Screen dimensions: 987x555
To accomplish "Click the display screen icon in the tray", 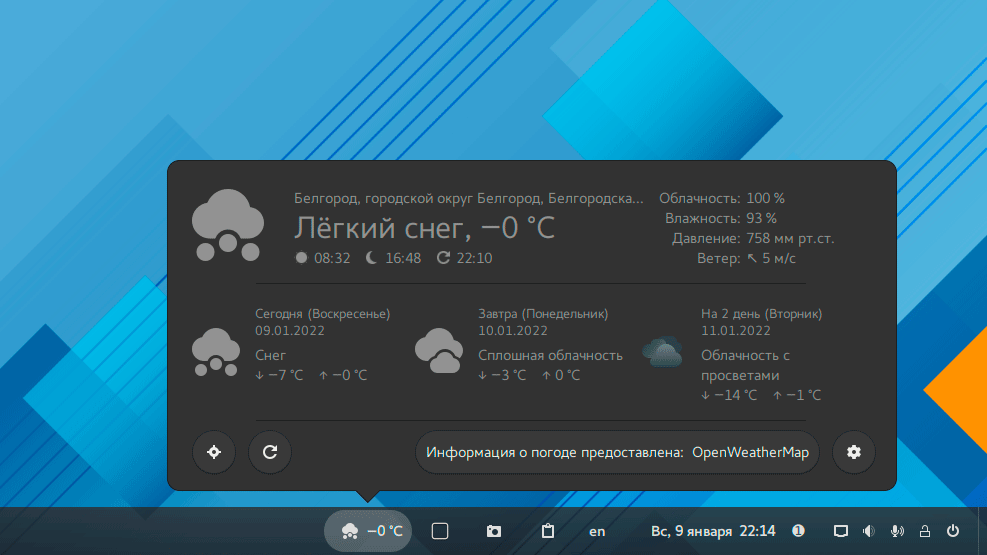I will coord(840,531).
